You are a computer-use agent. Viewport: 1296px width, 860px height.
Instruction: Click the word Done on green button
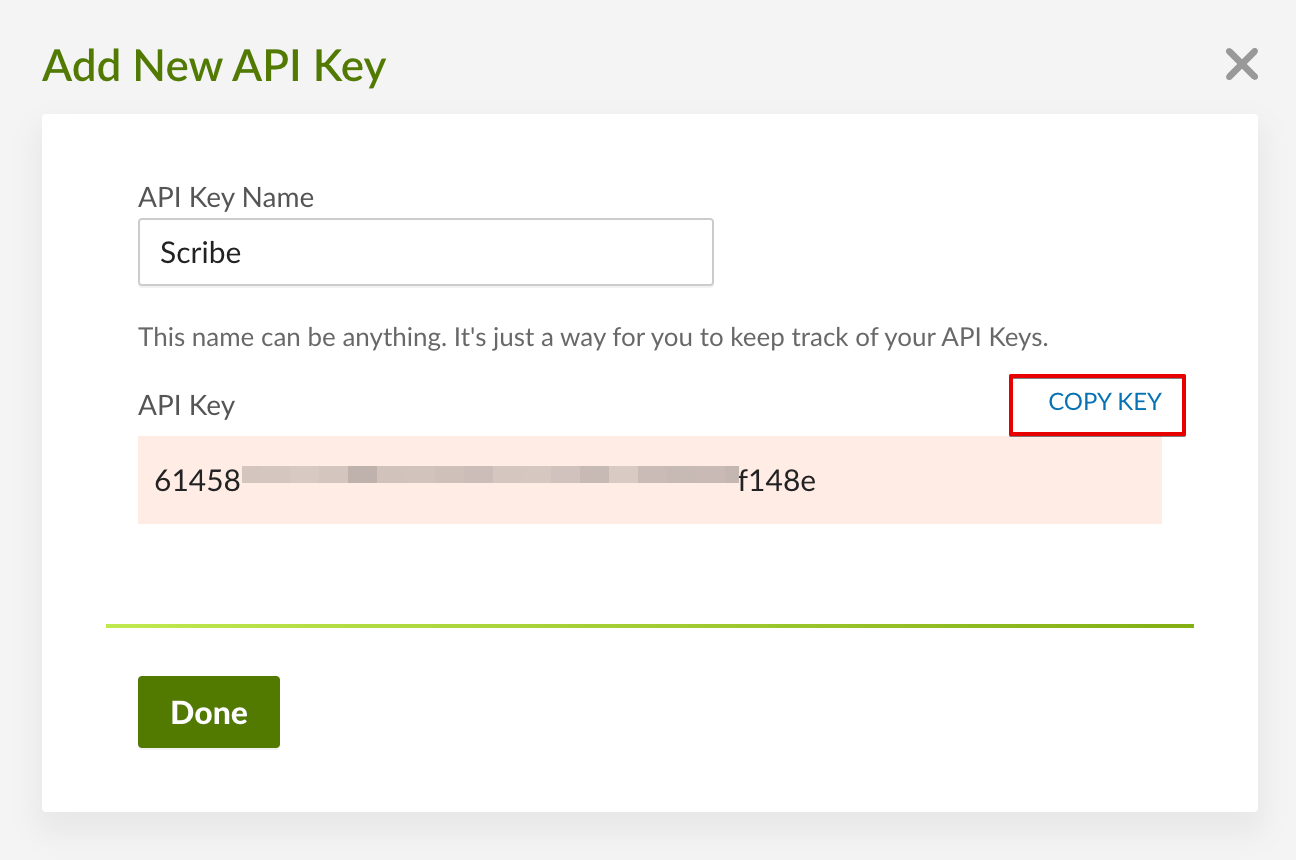209,712
